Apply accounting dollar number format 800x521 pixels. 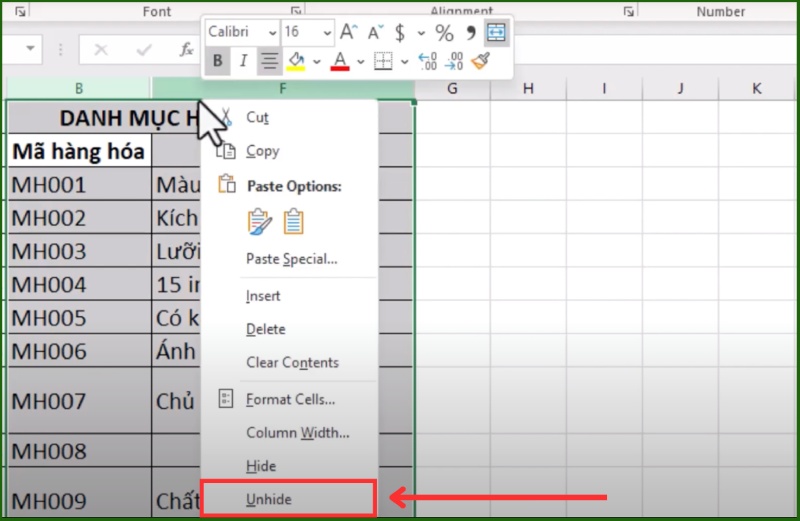click(x=399, y=33)
